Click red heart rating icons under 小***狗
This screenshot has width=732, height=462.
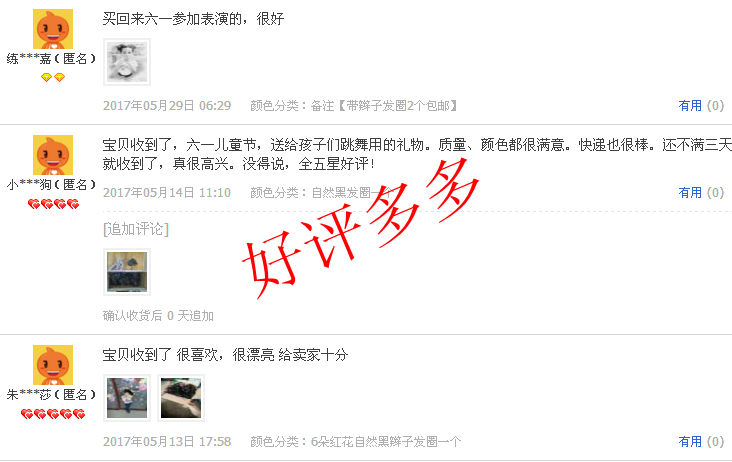tap(53, 204)
